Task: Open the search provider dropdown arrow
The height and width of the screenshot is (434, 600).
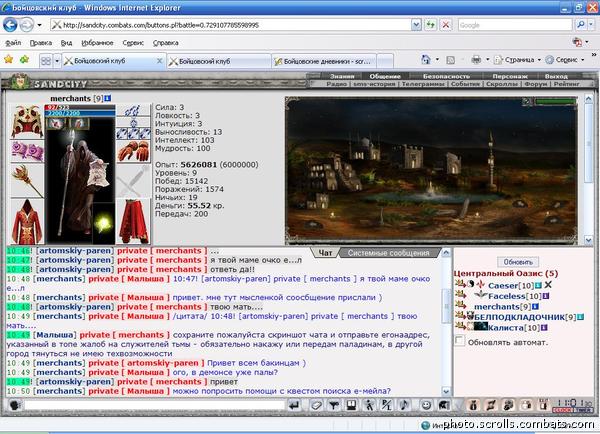Action: tap(592, 25)
